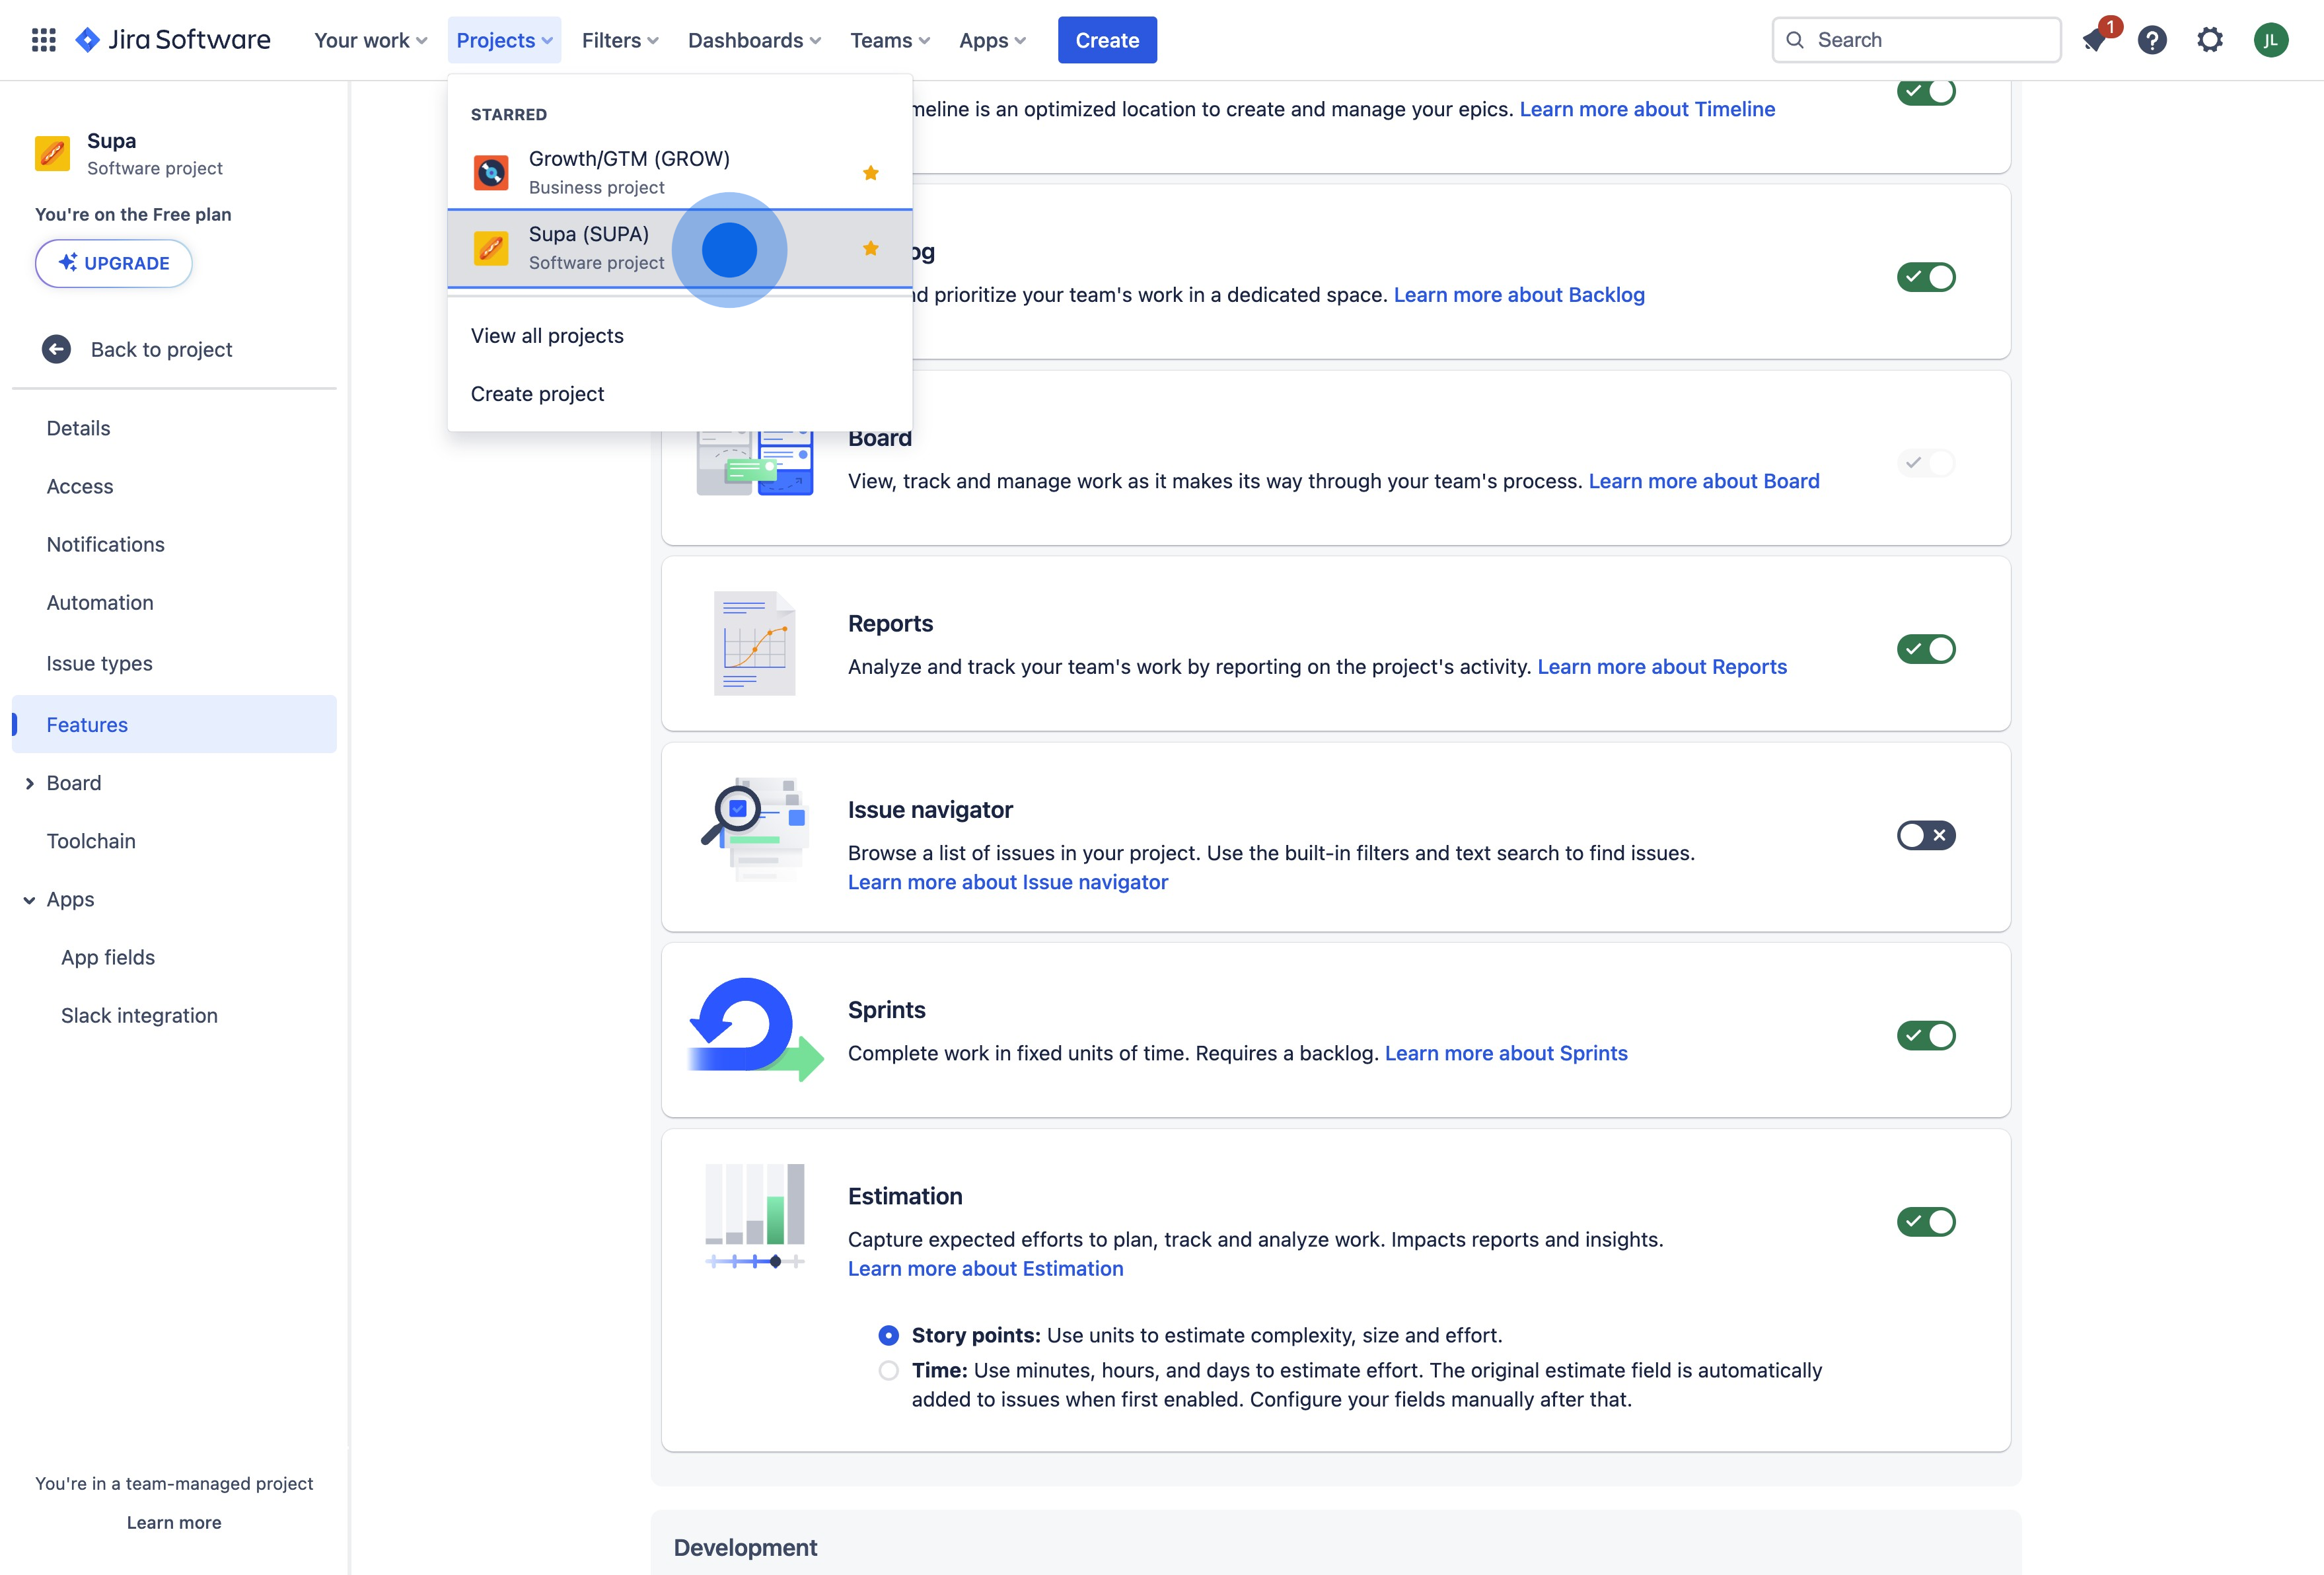
Task: Open the Filters dropdown
Action: click(620, 40)
